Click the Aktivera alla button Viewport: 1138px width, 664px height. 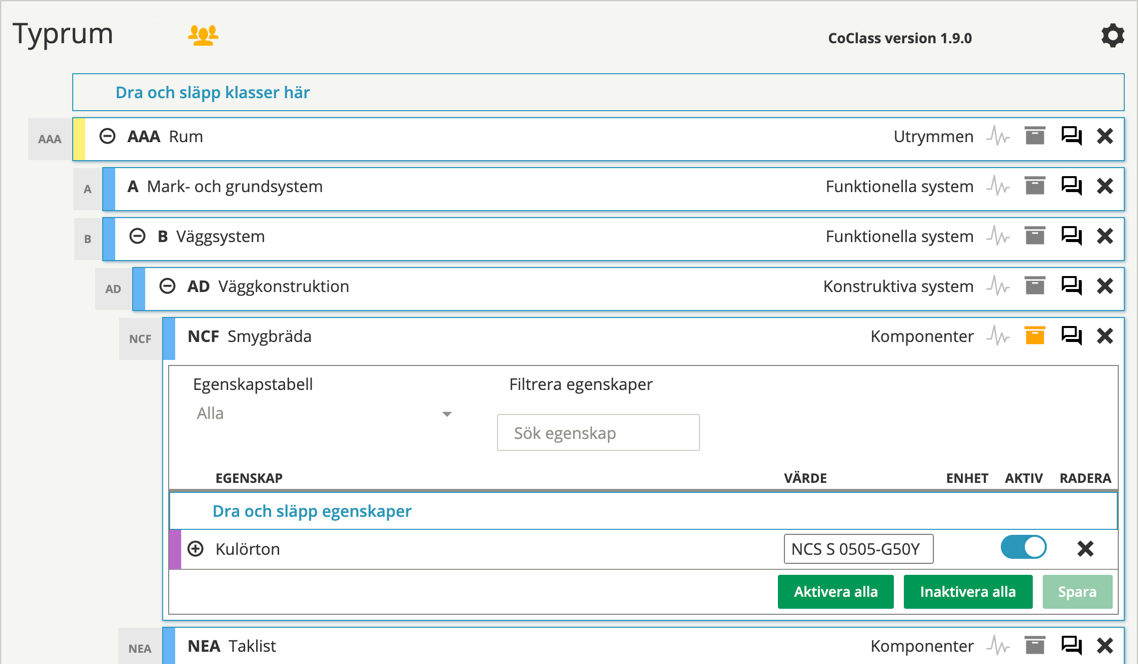(x=836, y=591)
